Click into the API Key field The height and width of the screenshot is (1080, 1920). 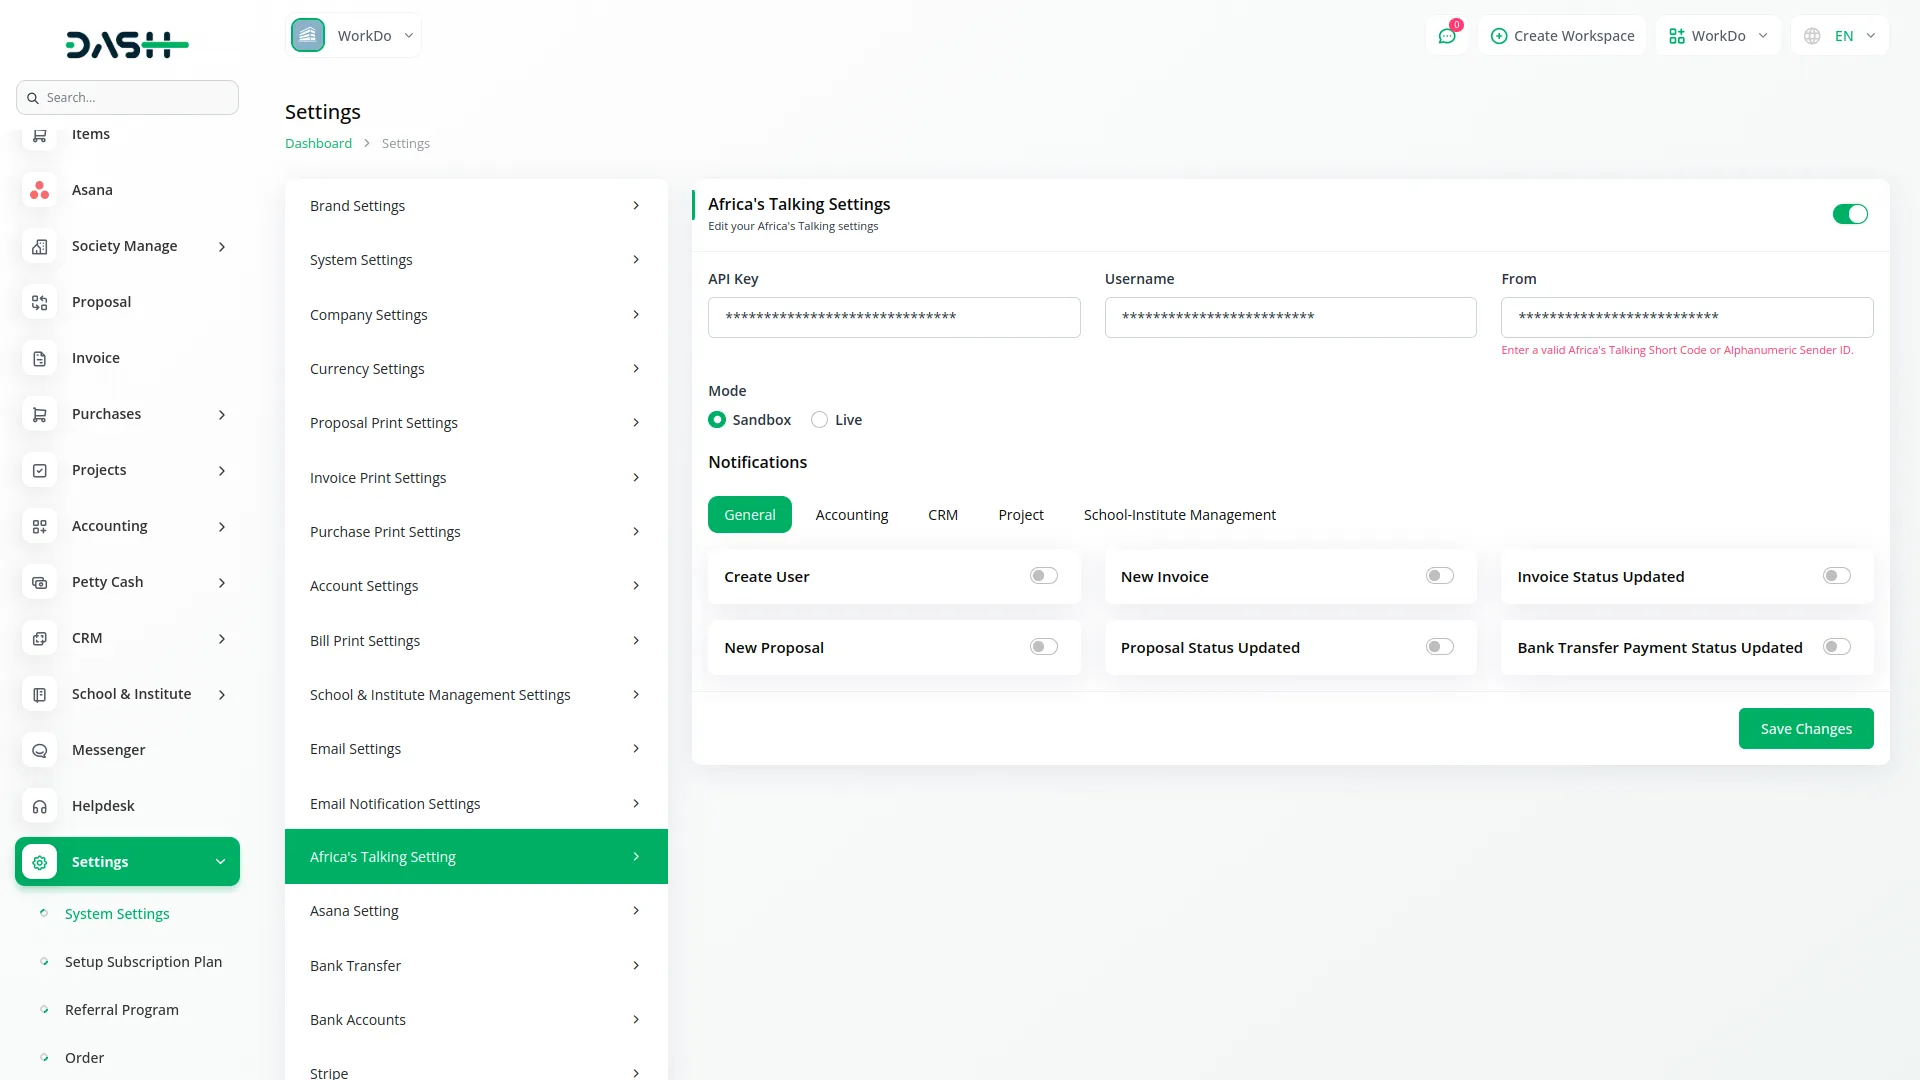(x=893, y=317)
